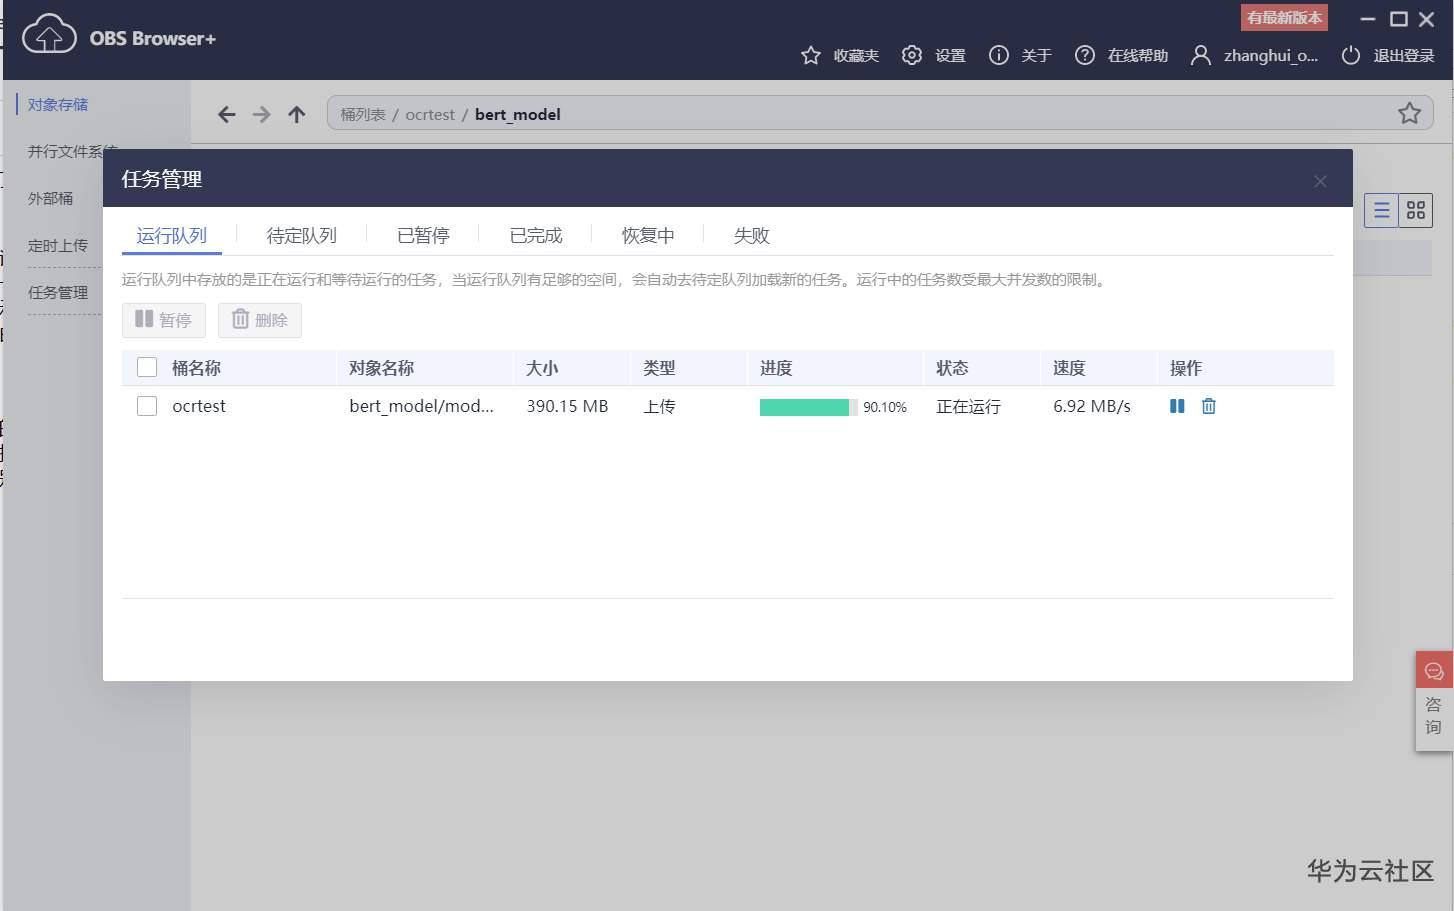This screenshot has width=1454, height=911.
Task: Select 并行文件系统 in sidebar
Action: coord(72,152)
